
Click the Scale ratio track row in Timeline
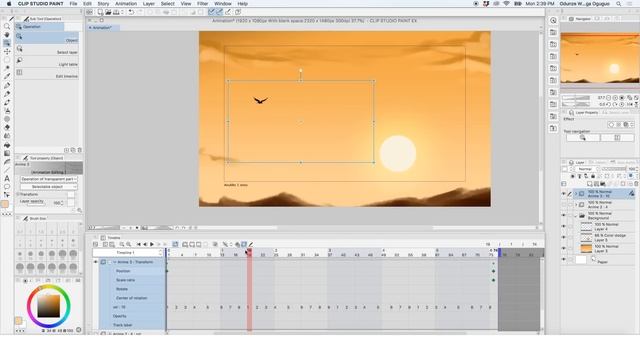pyautogui.click(x=133, y=280)
